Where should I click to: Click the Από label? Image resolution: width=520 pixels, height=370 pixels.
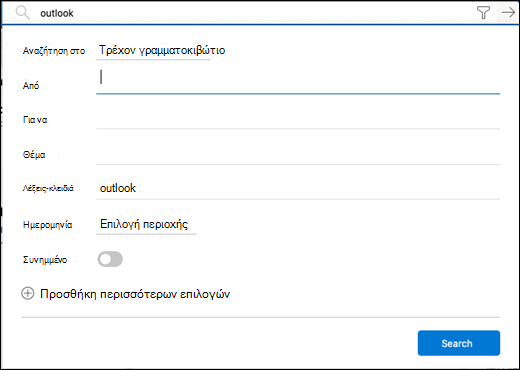pyautogui.click(x=31, y=86)
